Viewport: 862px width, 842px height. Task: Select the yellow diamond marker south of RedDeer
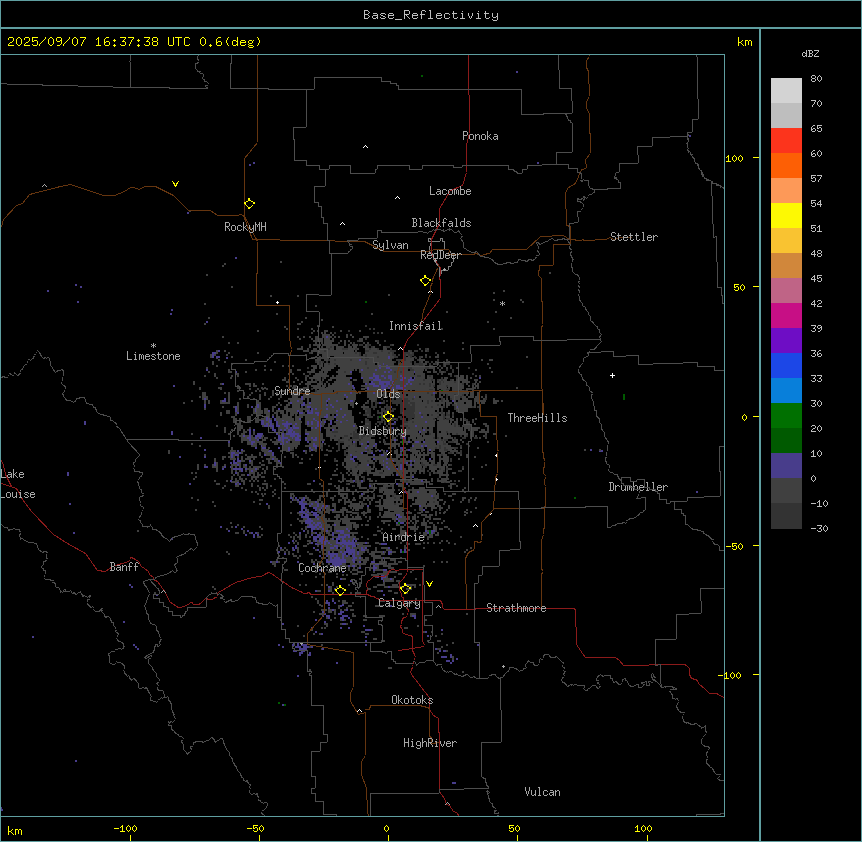coord(426,281)
